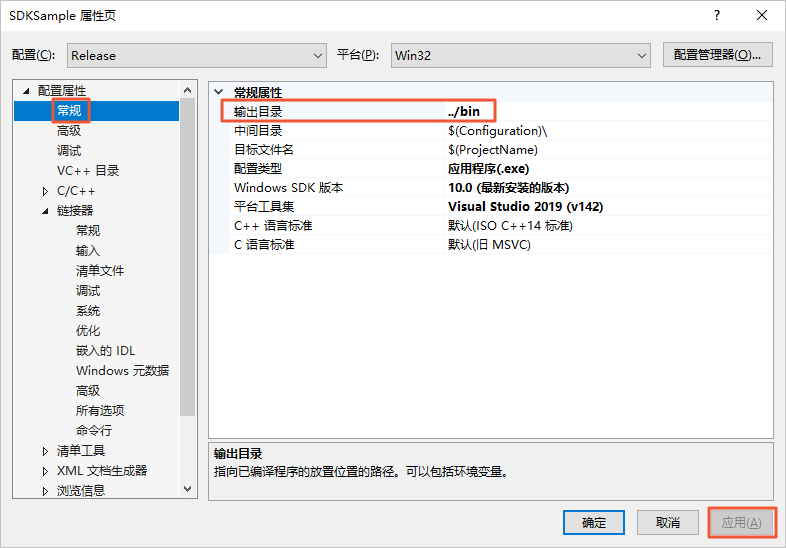
Task: Click tree scrollbar down arrow
Action: [x=187, y=488]
